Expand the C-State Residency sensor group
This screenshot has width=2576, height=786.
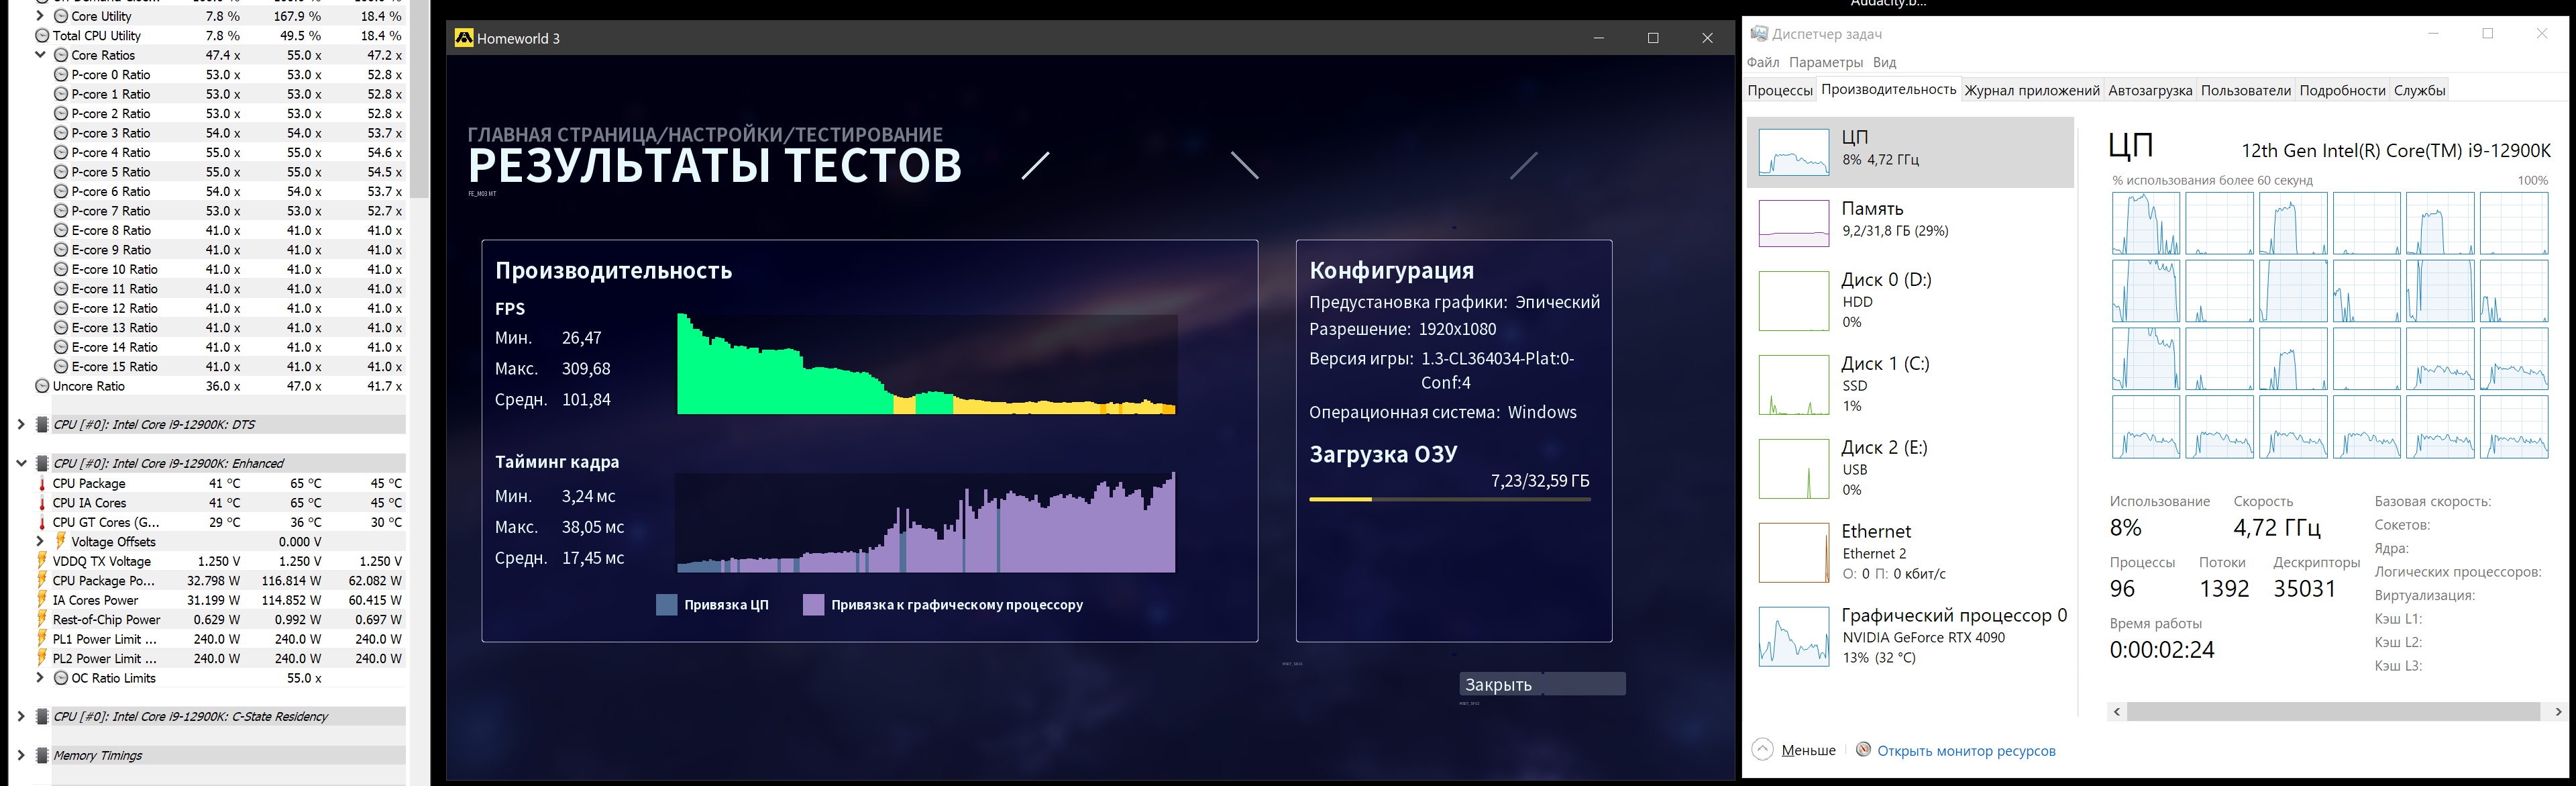click(x=20, y=717)
